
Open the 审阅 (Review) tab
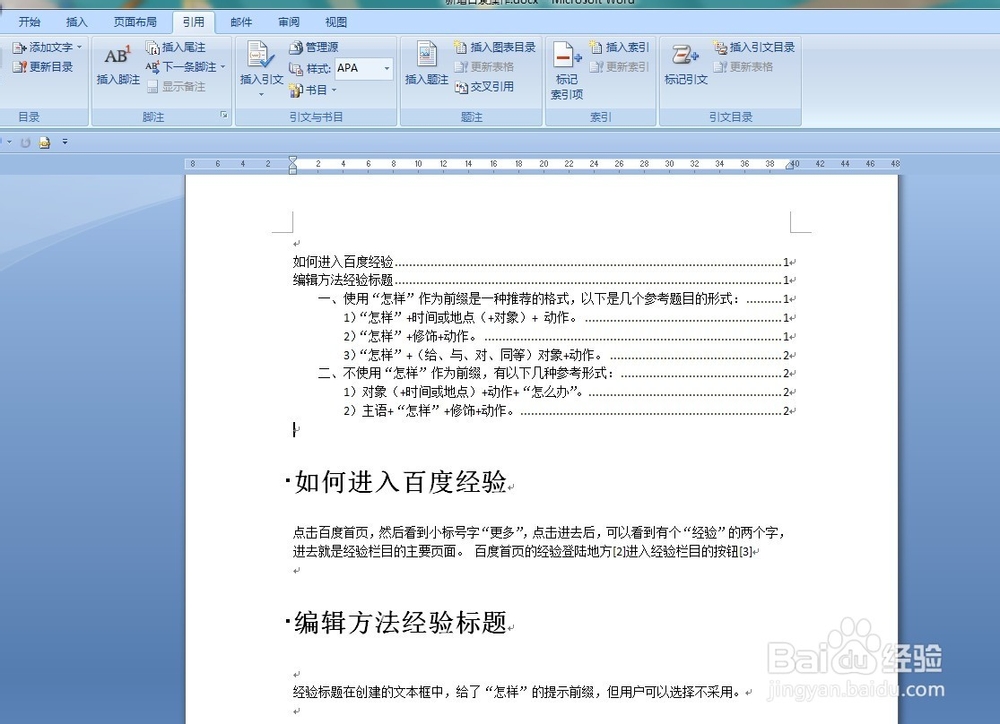289,22
